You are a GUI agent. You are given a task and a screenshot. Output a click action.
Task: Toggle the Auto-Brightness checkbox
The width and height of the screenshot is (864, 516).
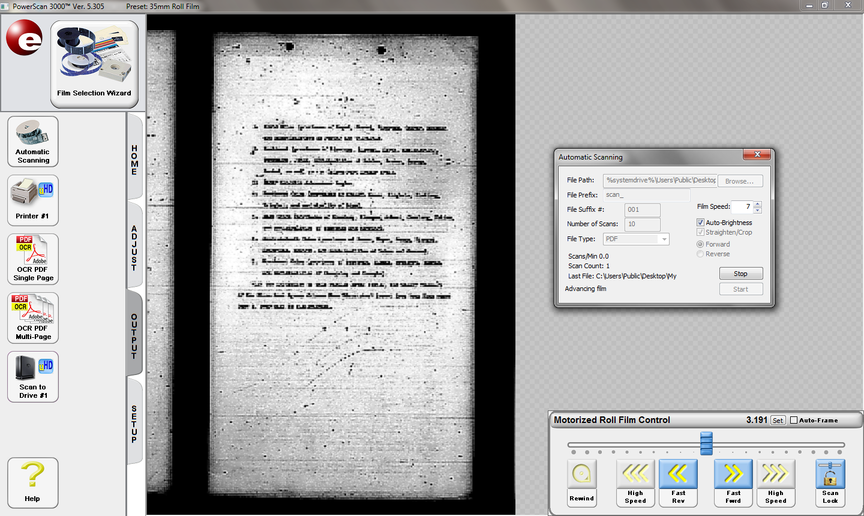(701, 222)
